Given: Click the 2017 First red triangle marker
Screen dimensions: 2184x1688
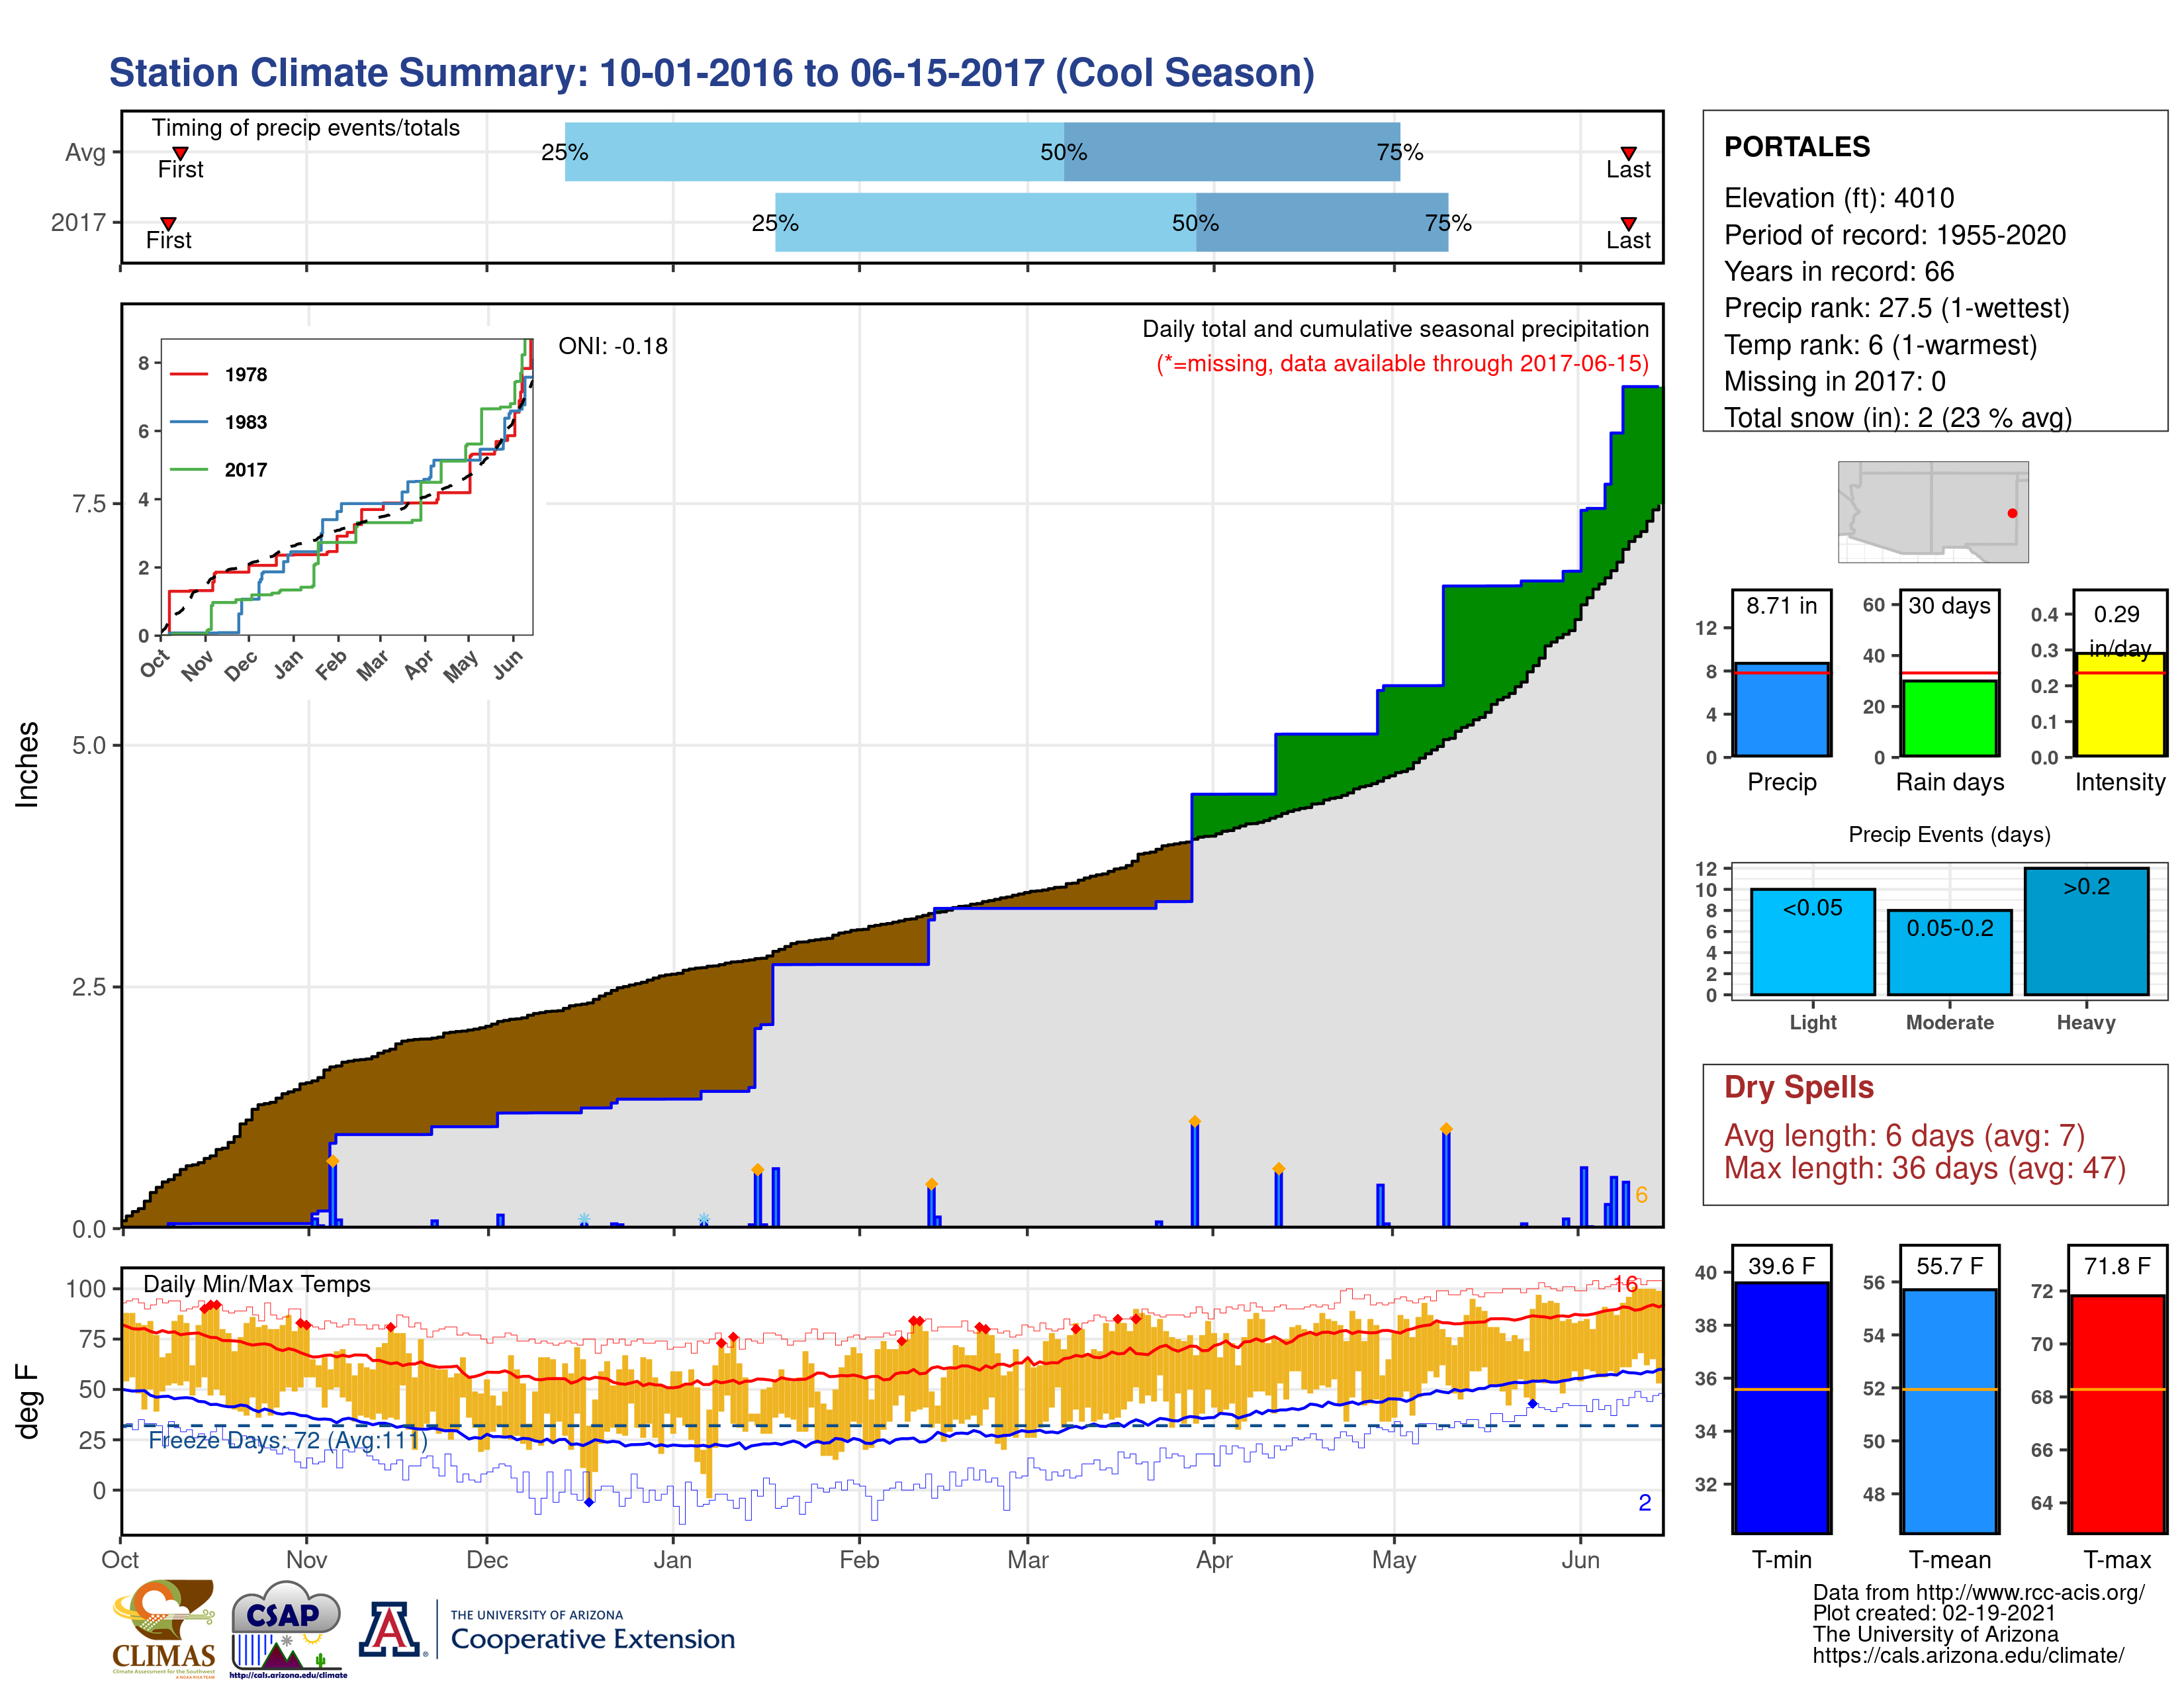Looking at the screenshot, I should (168, 224).
